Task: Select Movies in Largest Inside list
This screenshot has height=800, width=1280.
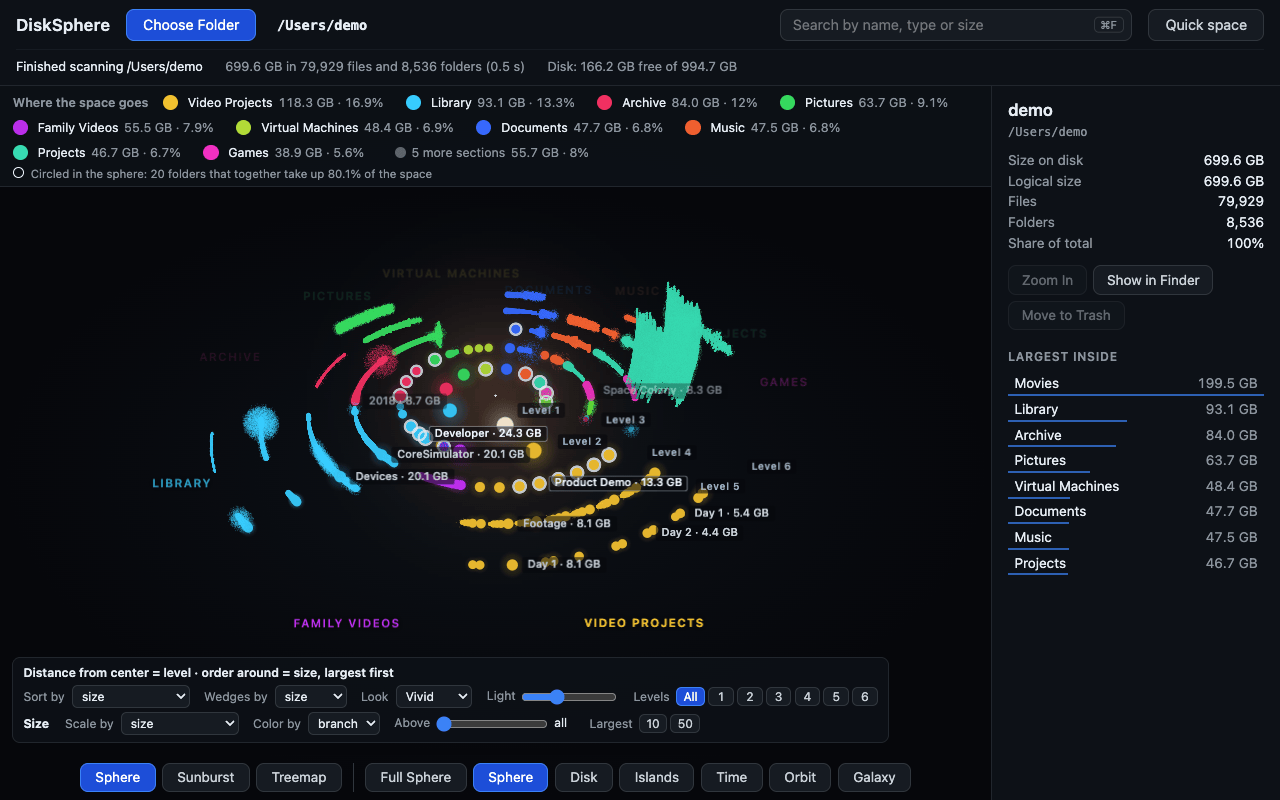Action: click(x=1136, y=384)
